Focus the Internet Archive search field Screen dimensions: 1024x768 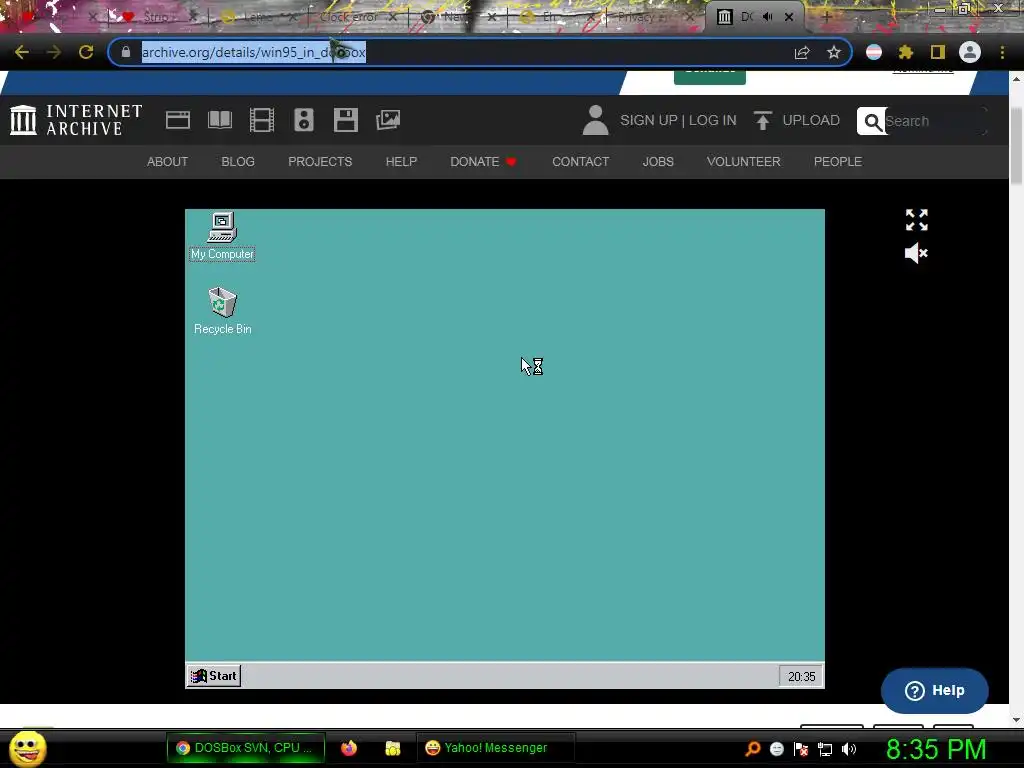click(934, 121)
